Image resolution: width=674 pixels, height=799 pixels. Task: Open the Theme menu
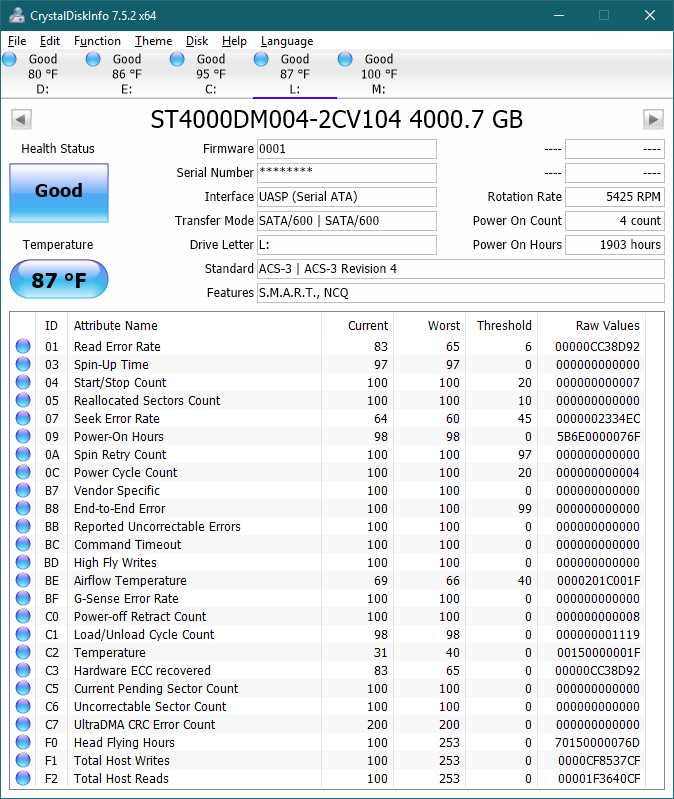(x=153, y=41)
